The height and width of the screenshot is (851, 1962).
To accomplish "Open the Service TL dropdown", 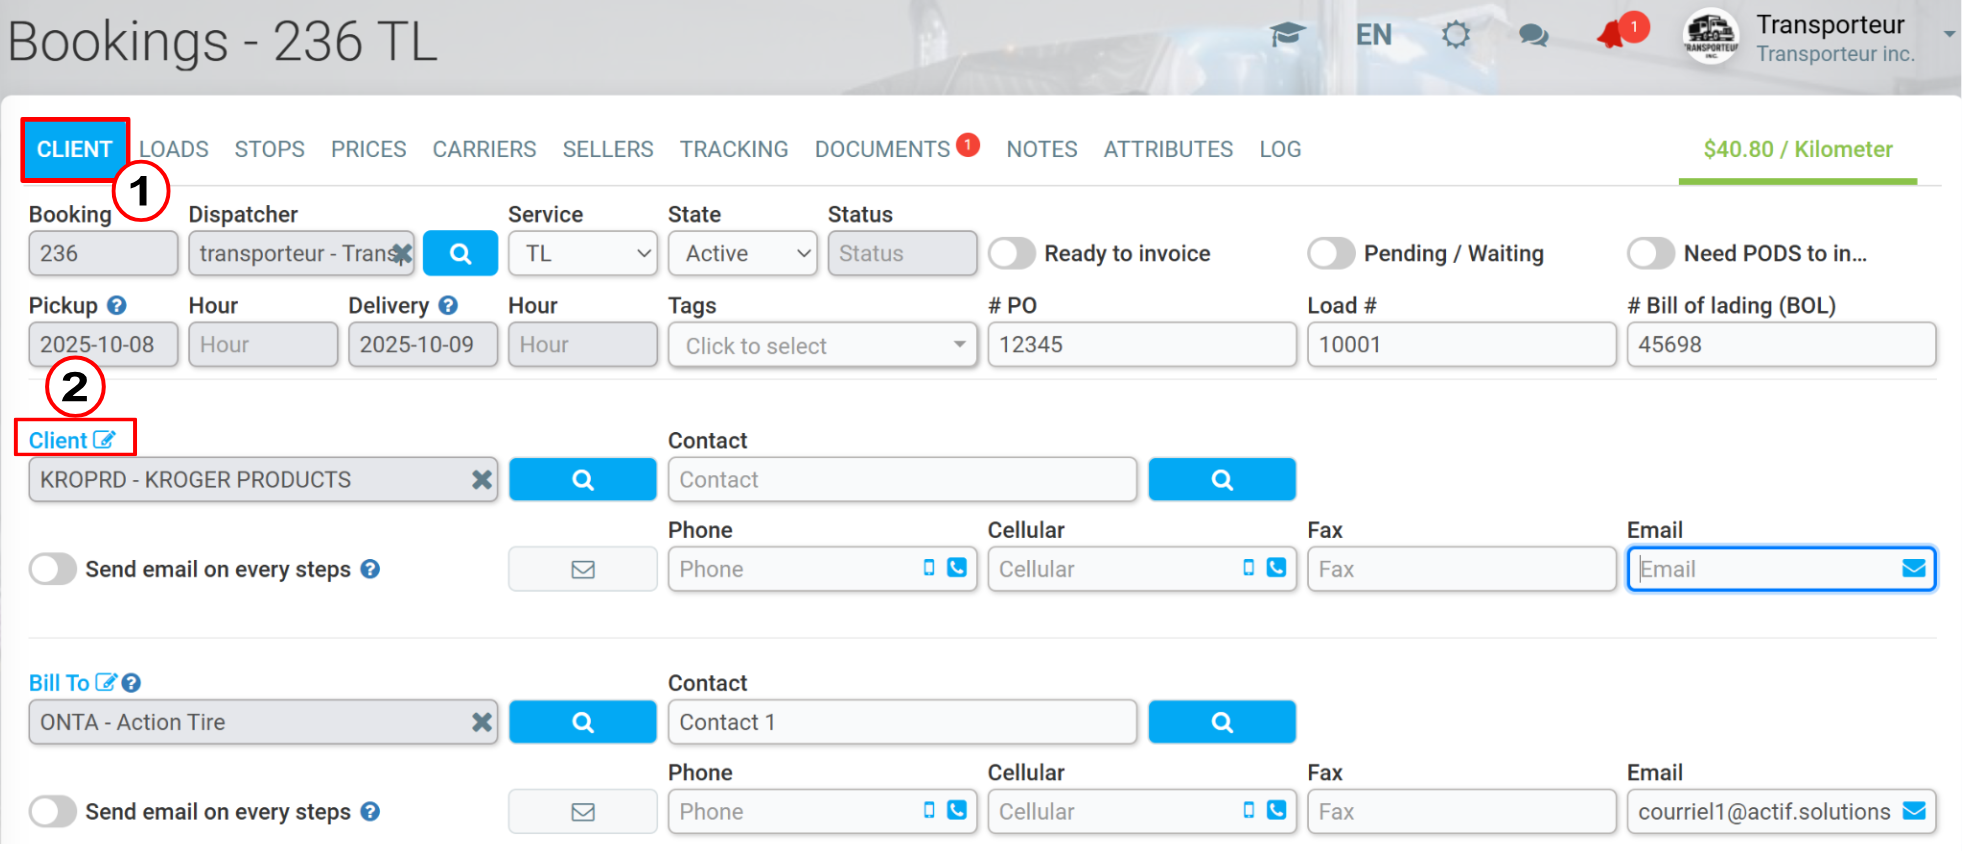I will (583, 253).
